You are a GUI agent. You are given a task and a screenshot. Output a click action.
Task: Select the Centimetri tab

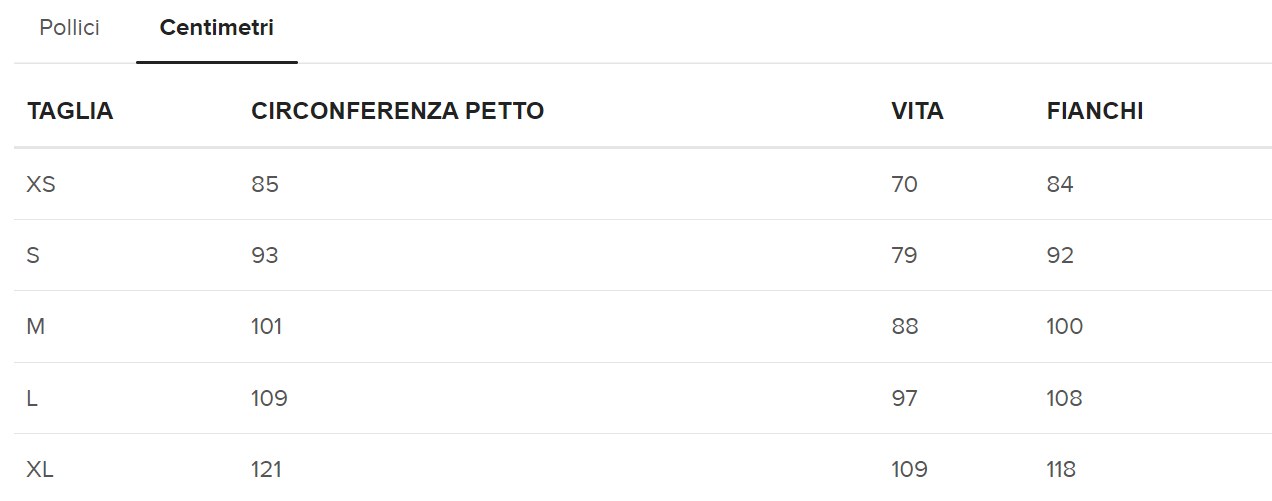[217, 28]
